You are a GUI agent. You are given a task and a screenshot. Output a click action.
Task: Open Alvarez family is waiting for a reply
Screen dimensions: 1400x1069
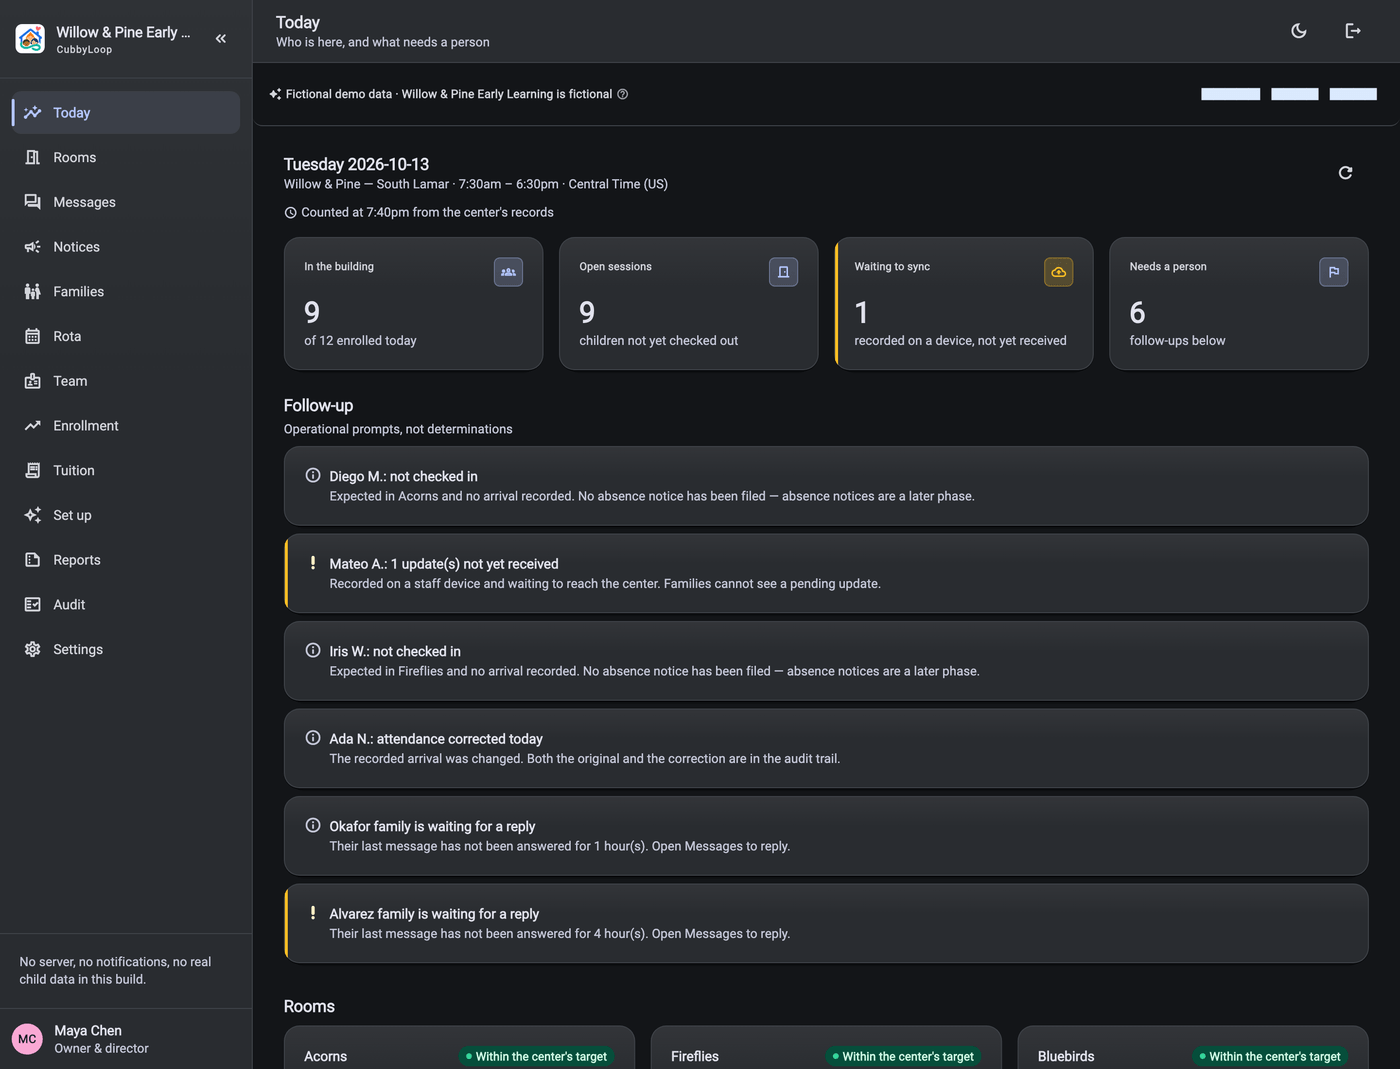click(x=826, y=923)
